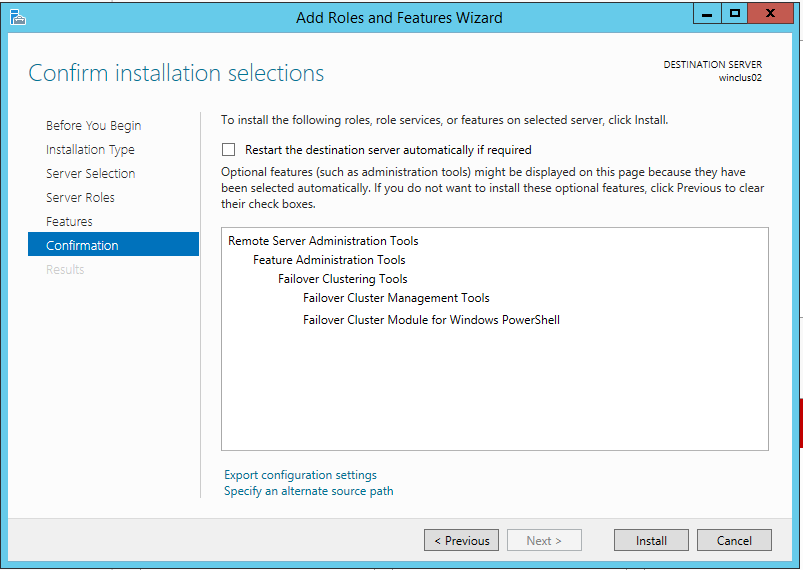Click the wizard icon in the title bar
Image resolution: width=803 pixels, height=570 pixels.
pyautogui.click(x=17, y=17)
